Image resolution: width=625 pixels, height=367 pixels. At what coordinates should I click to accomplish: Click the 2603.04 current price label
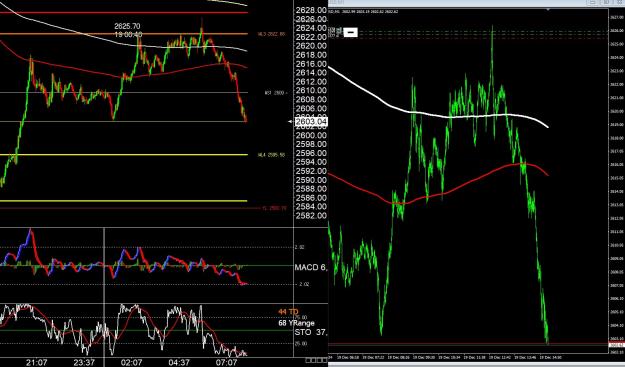pyautogui.click(x=311, y=122)
